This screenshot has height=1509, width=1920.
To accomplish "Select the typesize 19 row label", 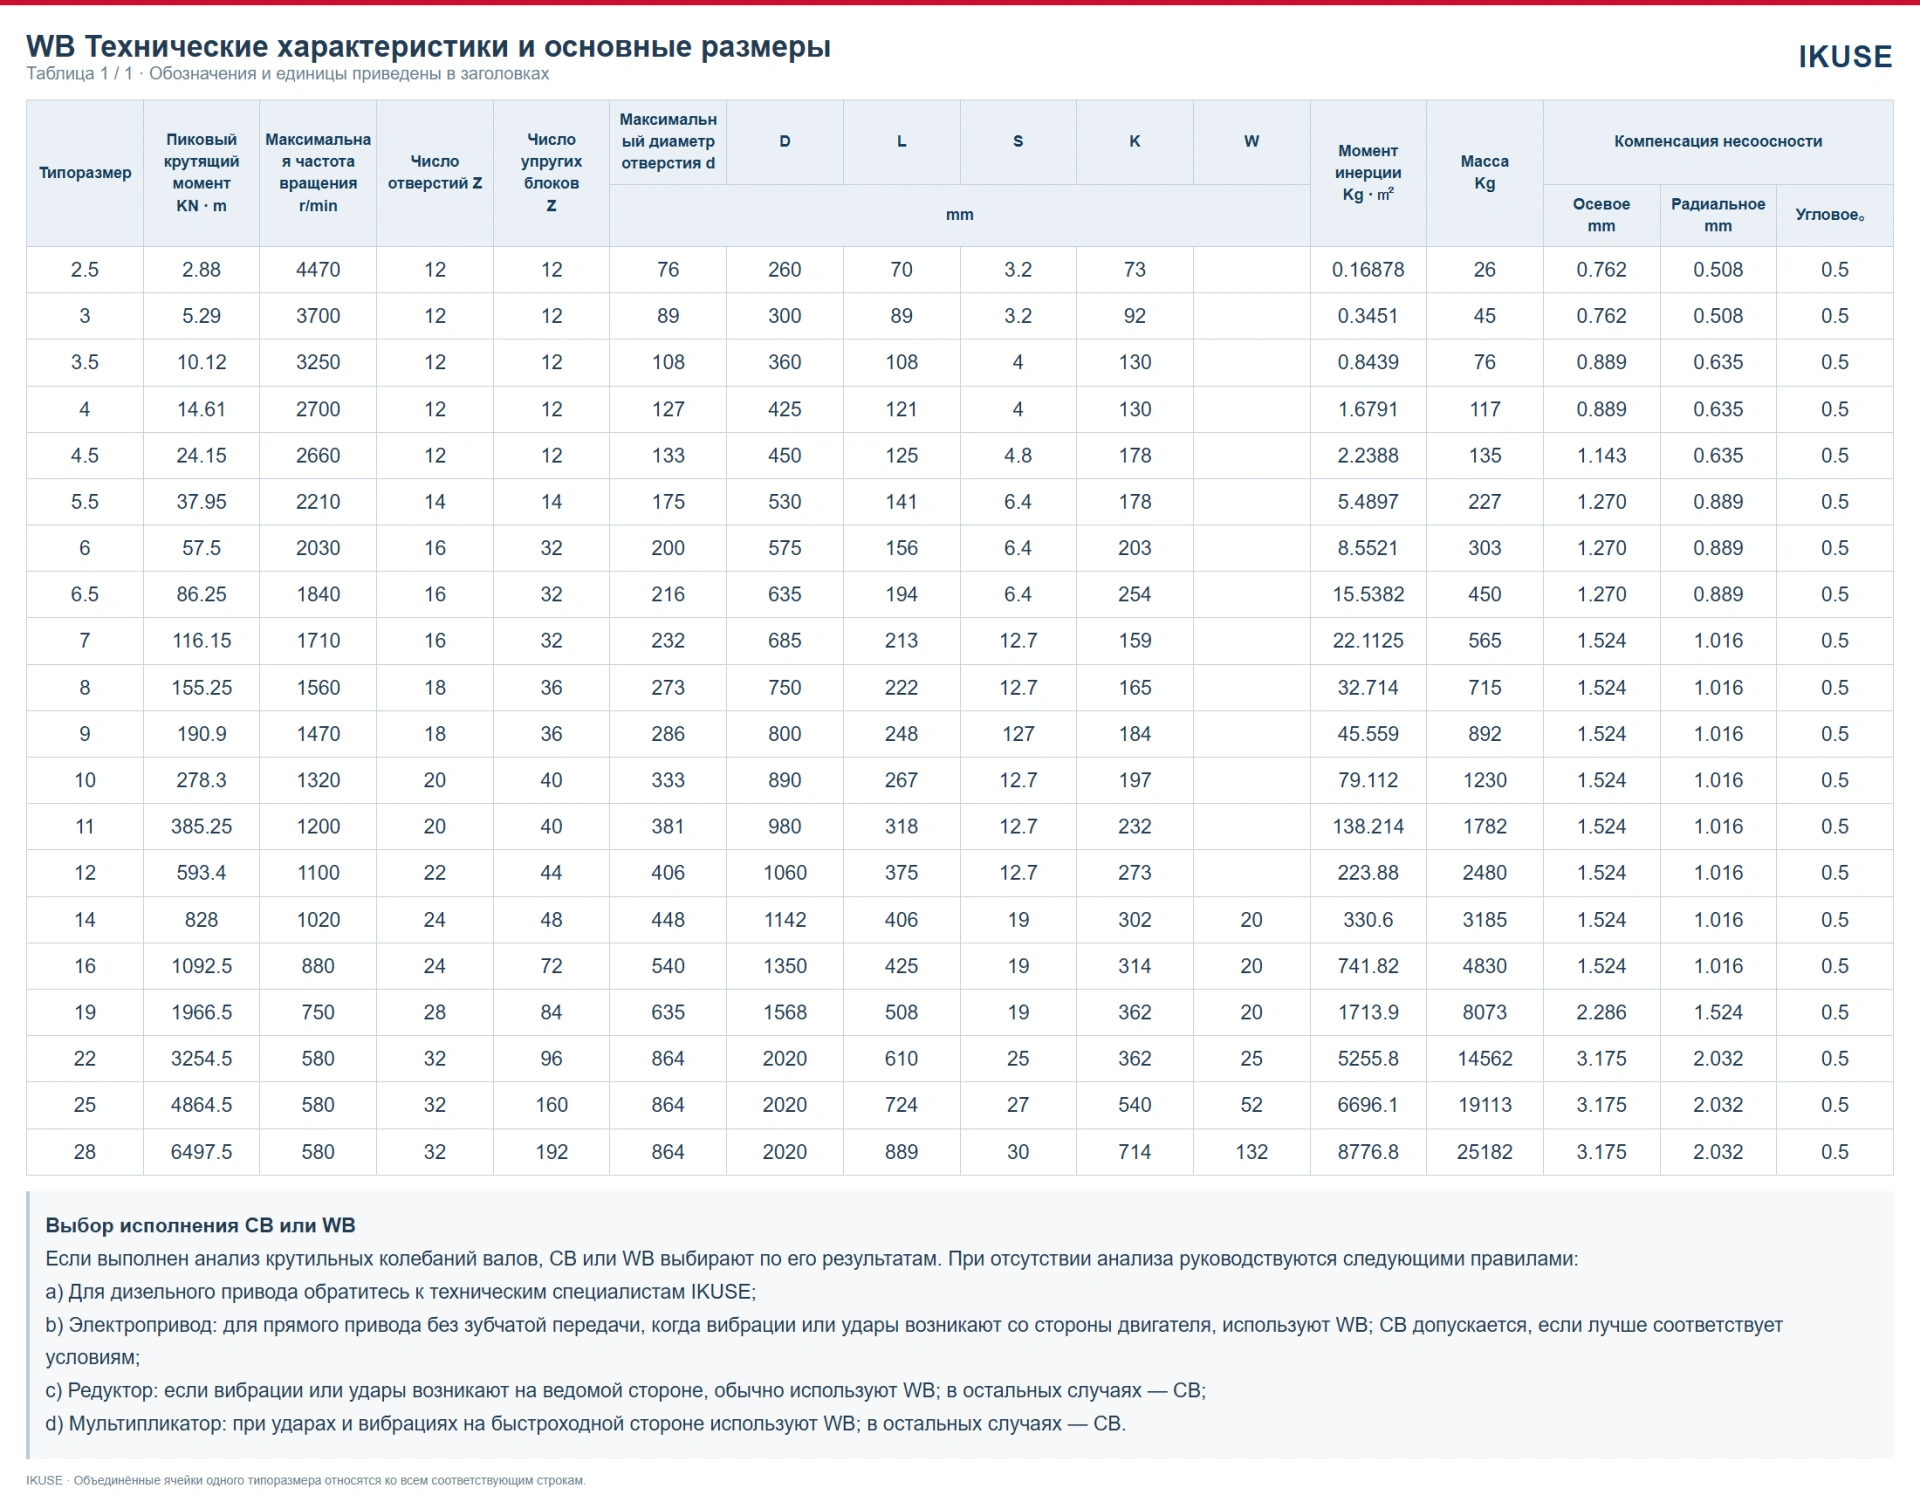I will (x=85, y=1012).
